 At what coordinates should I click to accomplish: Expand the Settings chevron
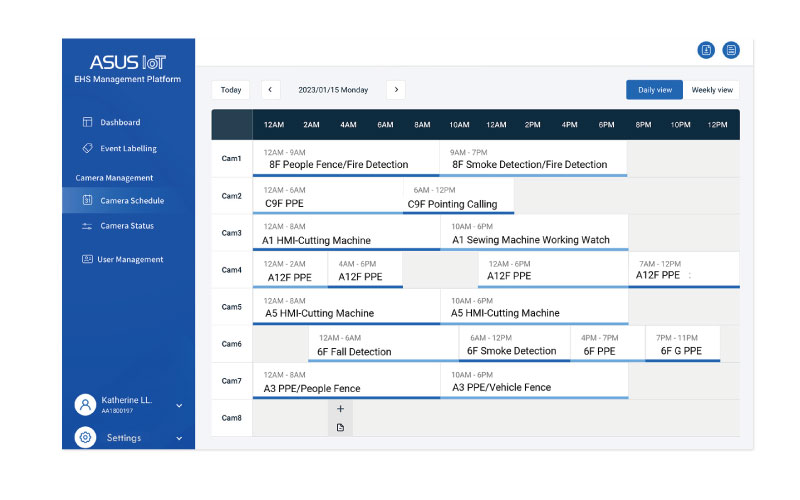tap(179, 438)
